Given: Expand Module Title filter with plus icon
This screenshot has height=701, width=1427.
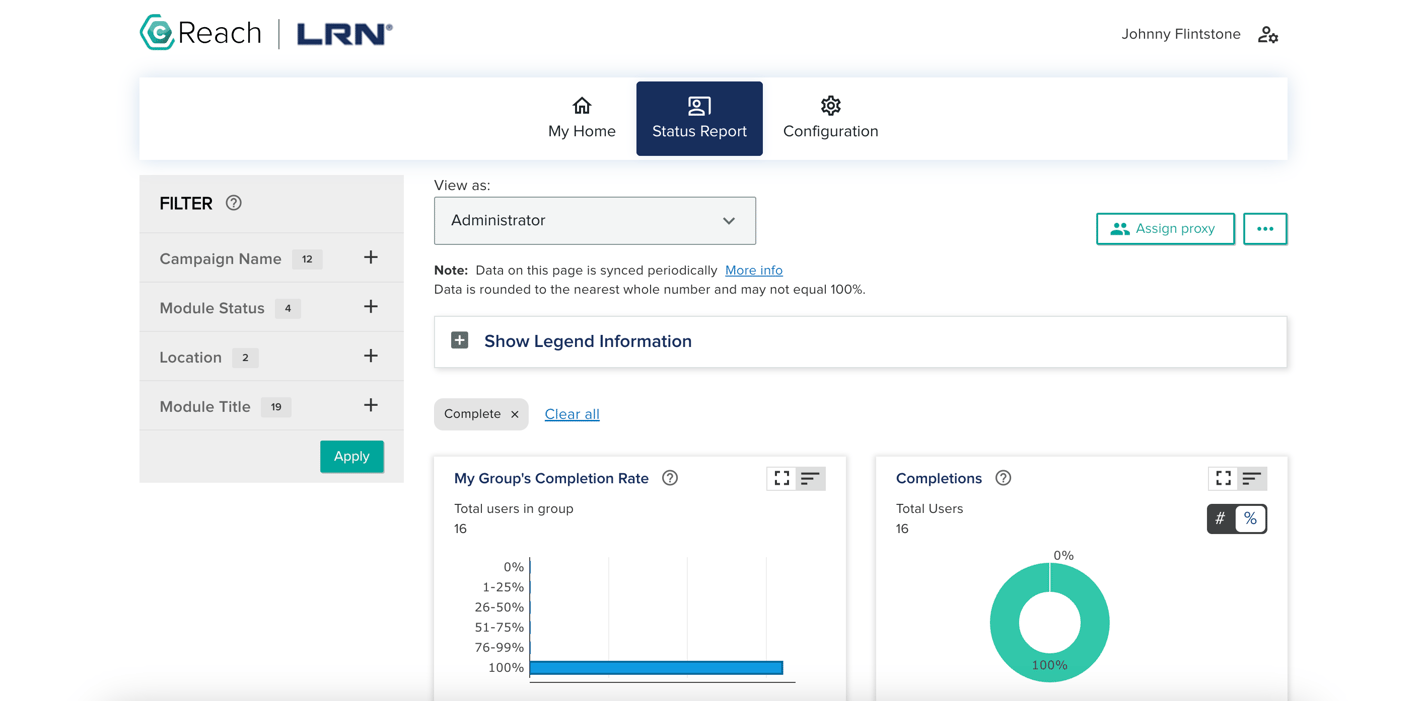Looking at the screenshot, I should point(371,405).
